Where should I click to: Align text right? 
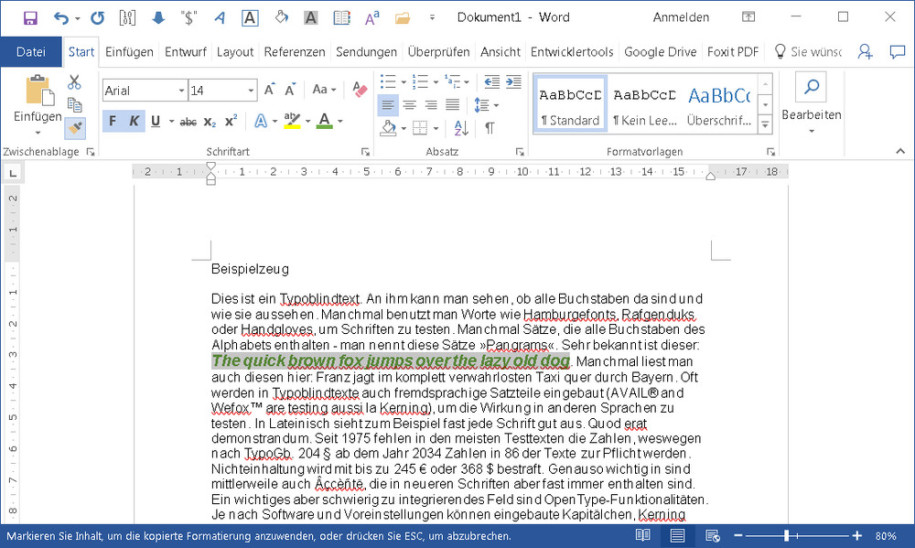[431, 105]
